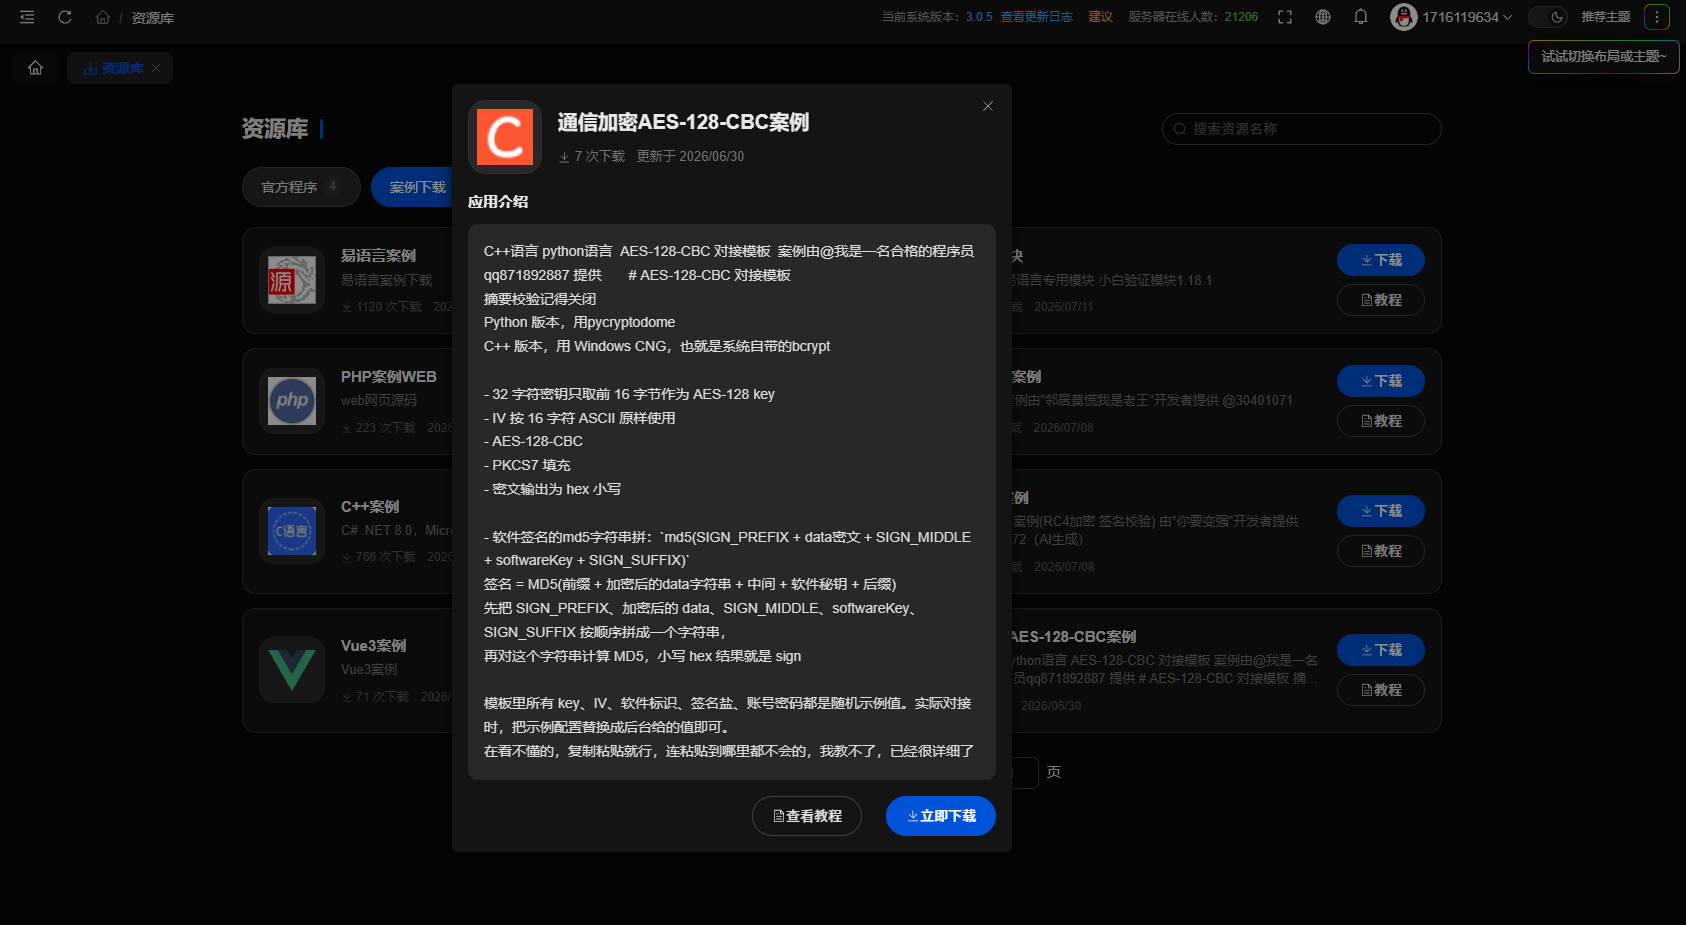Close the AES-128-CBC dialog

988,106
